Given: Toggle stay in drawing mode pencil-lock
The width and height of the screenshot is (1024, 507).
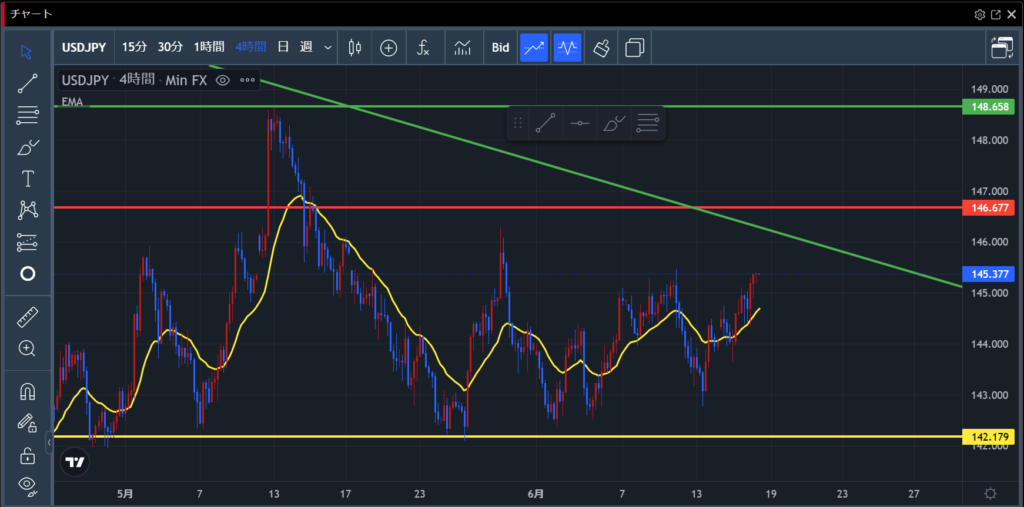Looking at the screenshot, I should pyautogui.click(x=27, y=423).
